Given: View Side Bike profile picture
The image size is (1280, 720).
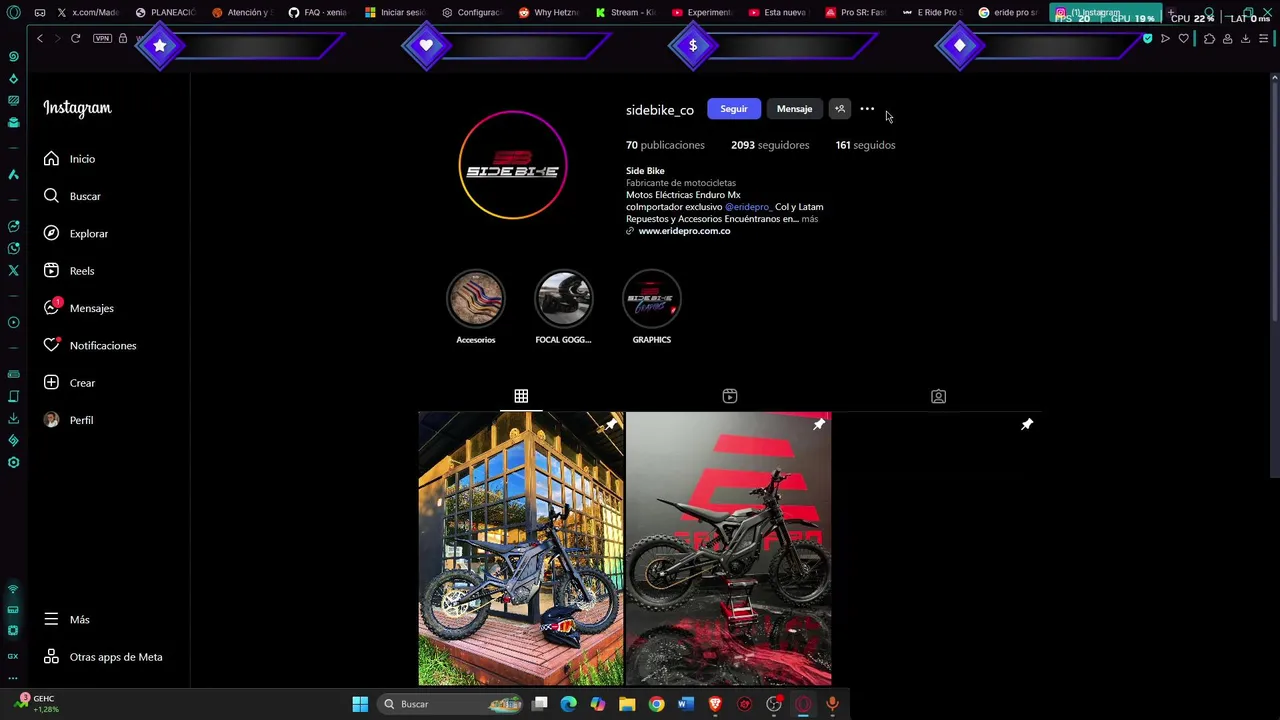Looking at the screenshot, I should click(x=513, y=165).
